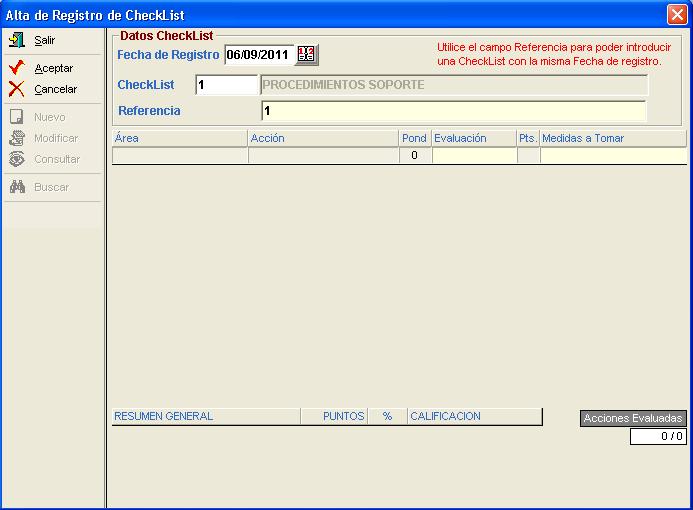Open the calendar date picker icon
Viewport: 693px width, 510px height.
(307, 55)
